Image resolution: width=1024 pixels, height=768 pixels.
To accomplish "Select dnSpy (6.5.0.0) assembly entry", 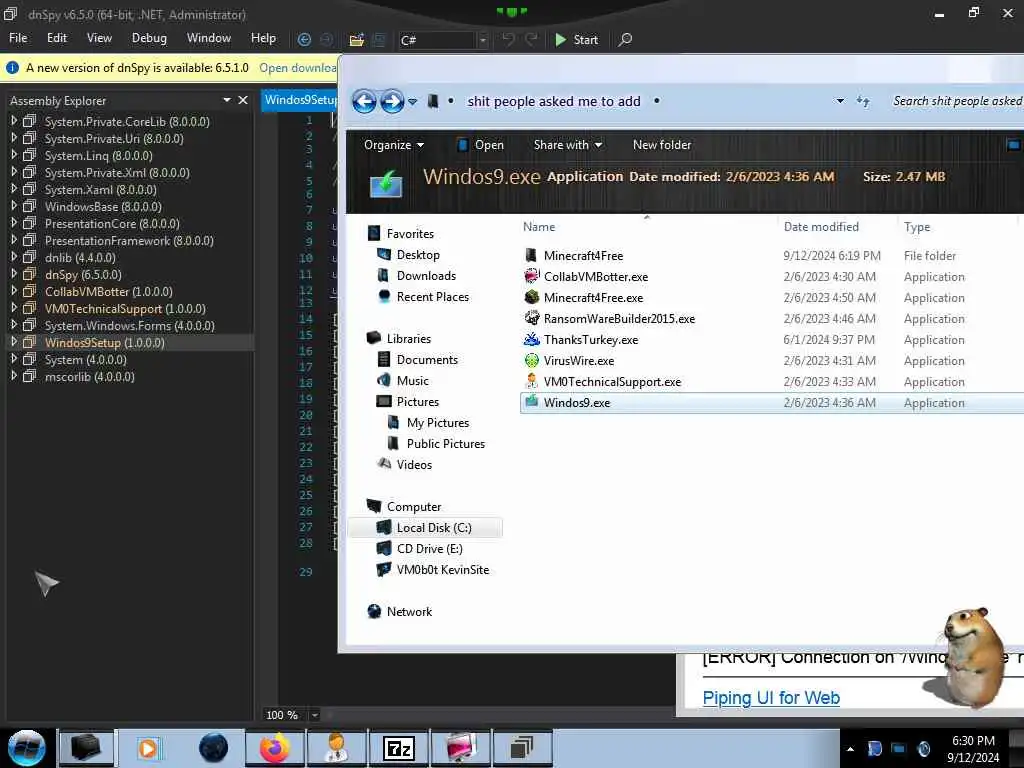I will point(83,274).
